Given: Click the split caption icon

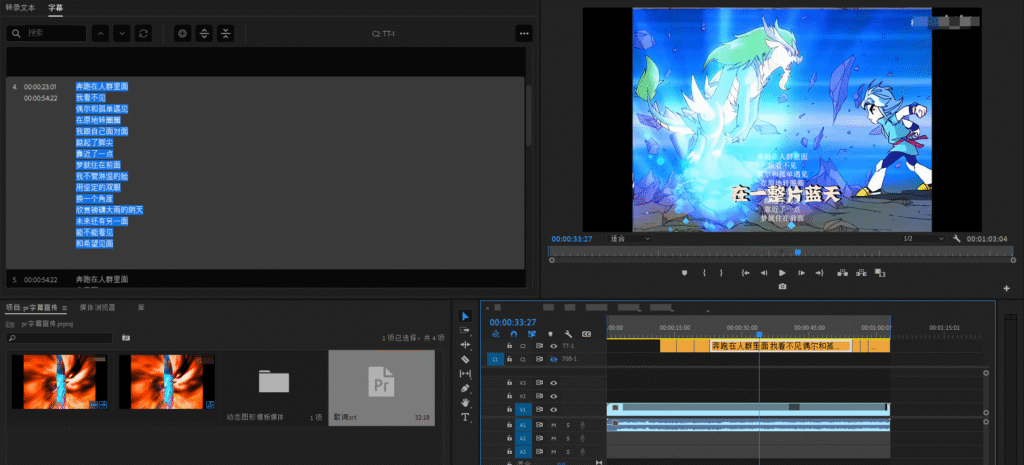Looking at the screenshot, I should pyautogui.click(x=204, y=33).
